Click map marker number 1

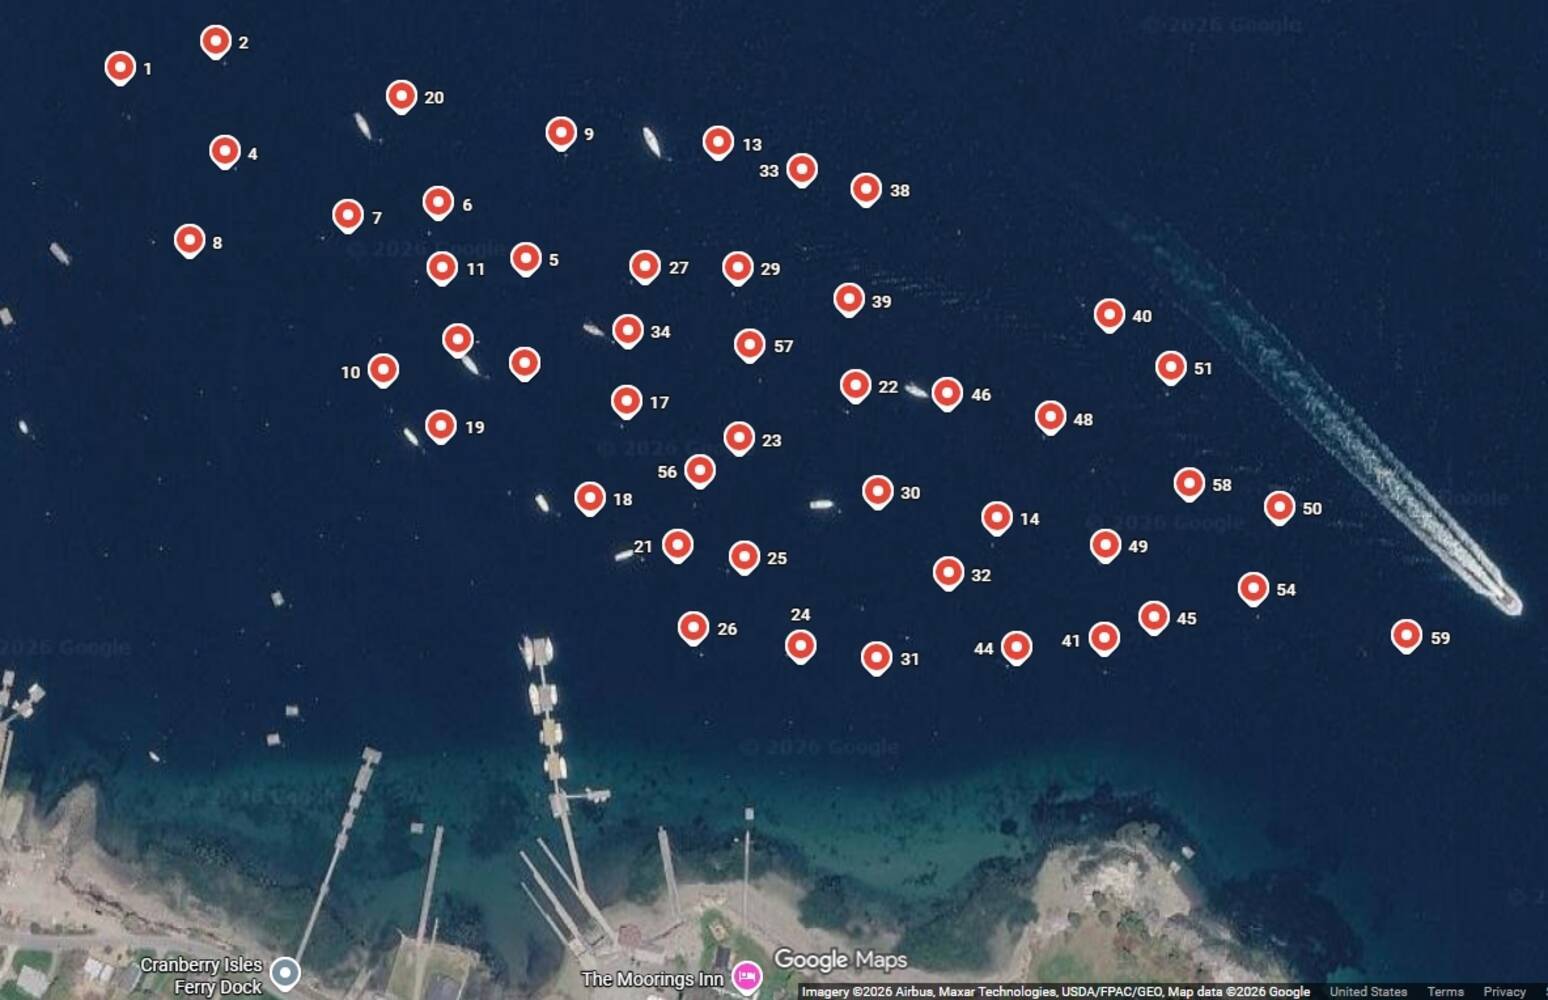(120, 68)
